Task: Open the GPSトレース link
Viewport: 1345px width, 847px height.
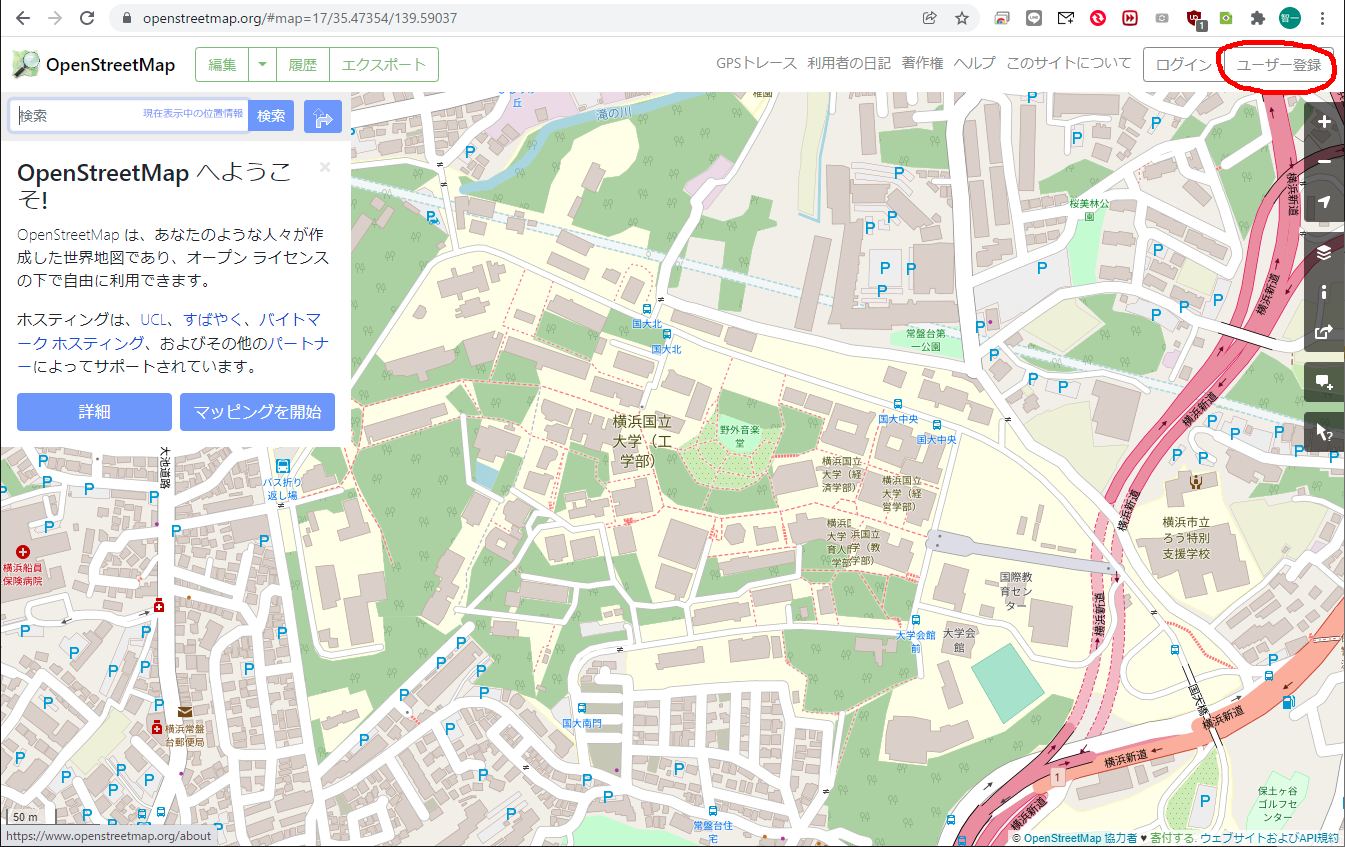Action: 756,63
